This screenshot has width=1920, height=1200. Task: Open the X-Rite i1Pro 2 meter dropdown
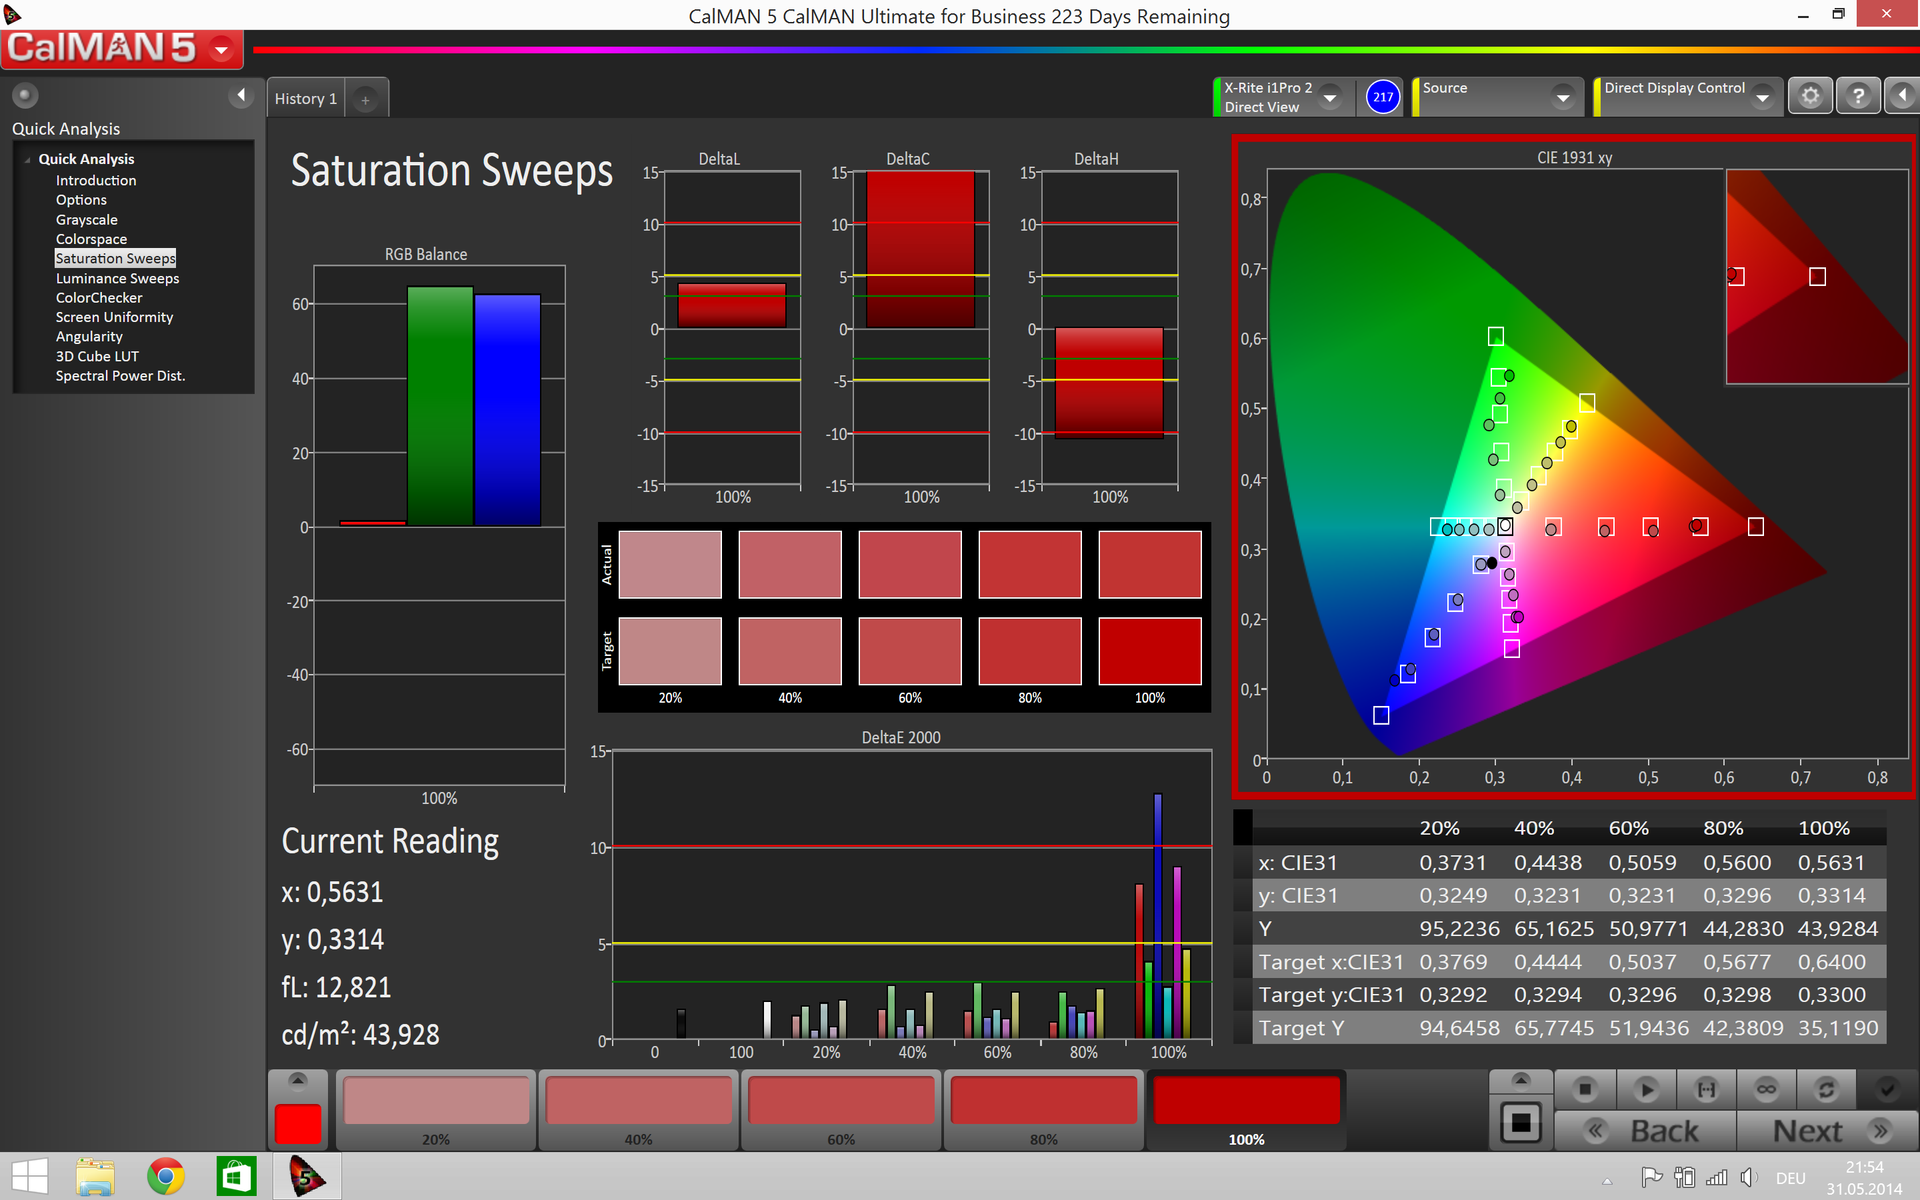[1330, 98]
